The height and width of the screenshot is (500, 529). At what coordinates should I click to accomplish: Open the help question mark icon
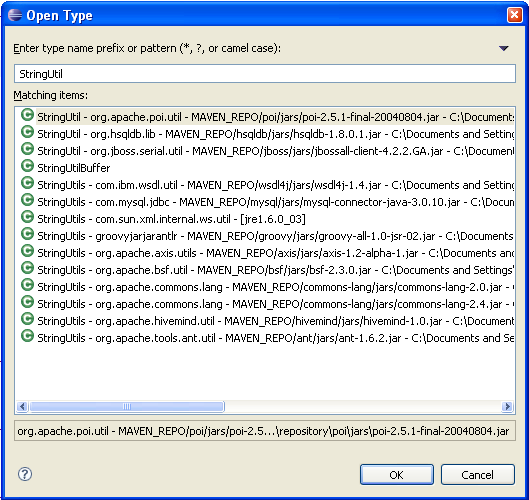(25, 474)
